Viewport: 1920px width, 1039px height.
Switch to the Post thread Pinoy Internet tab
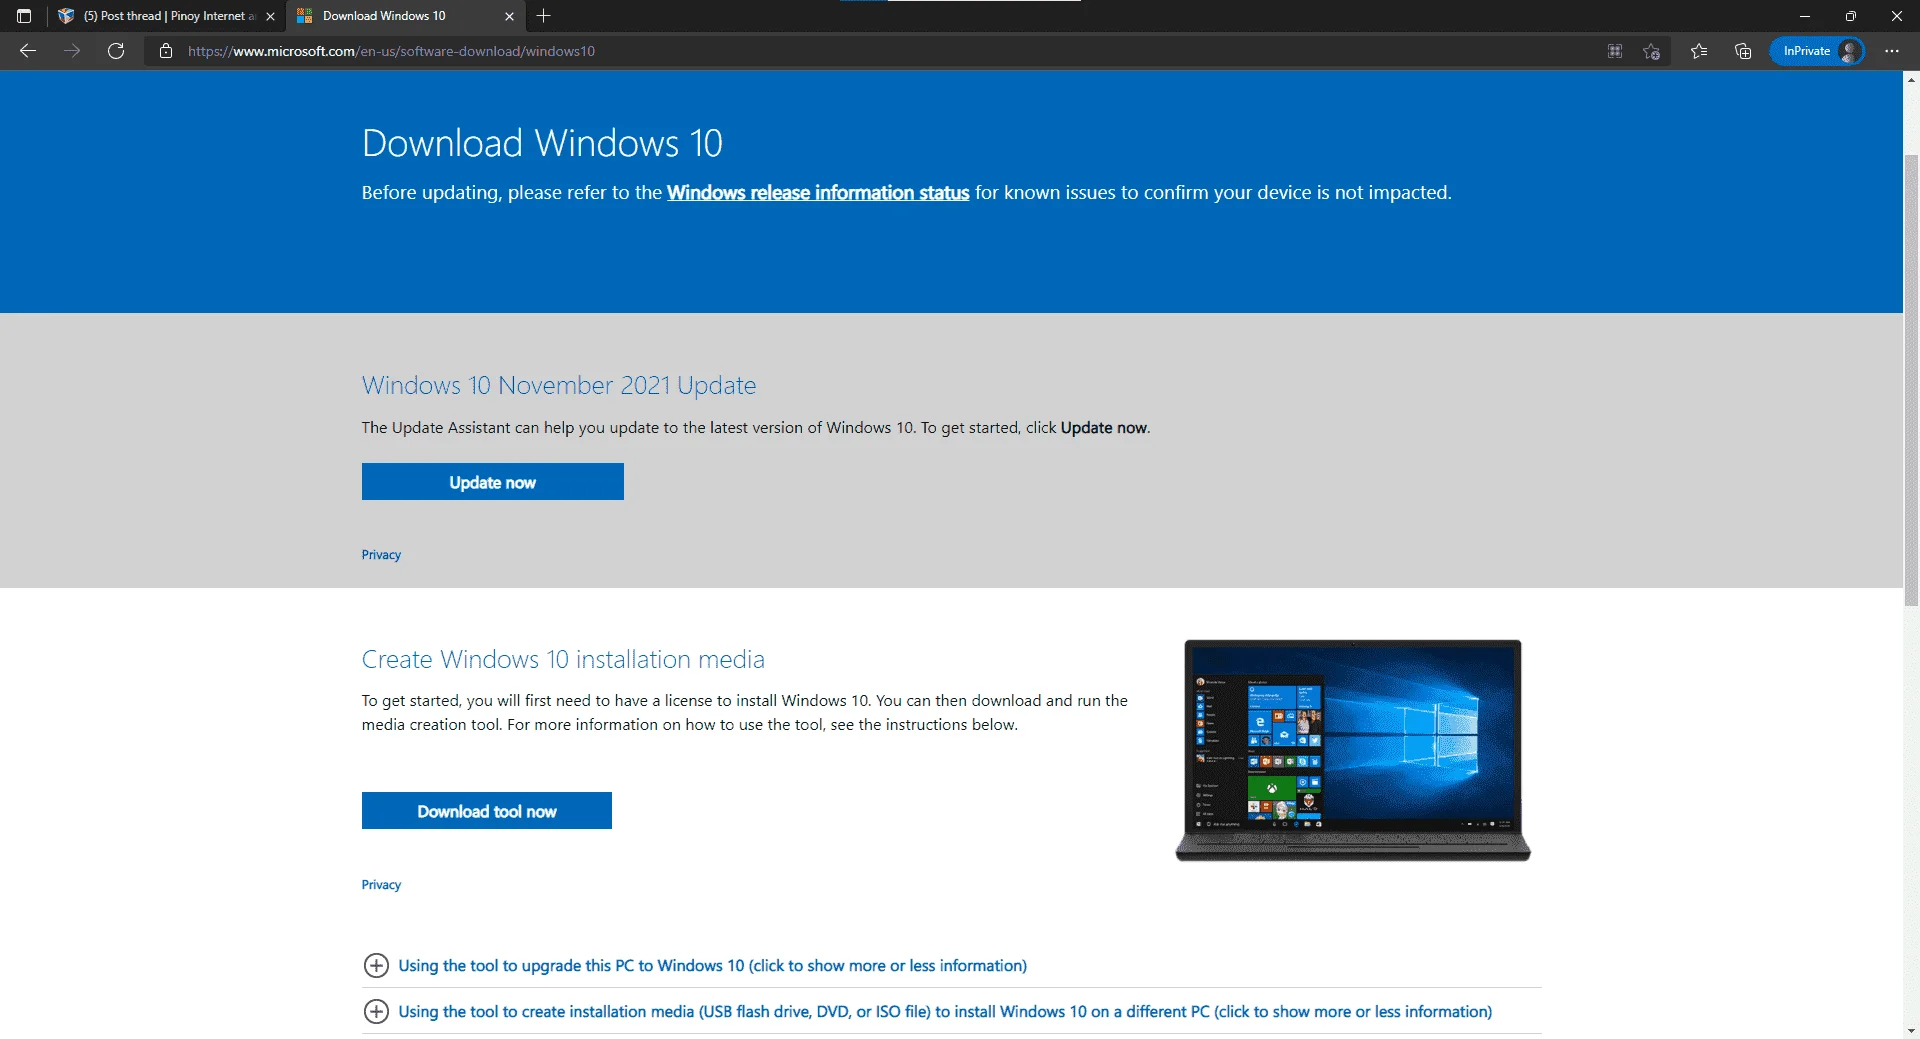click(168, 16)
